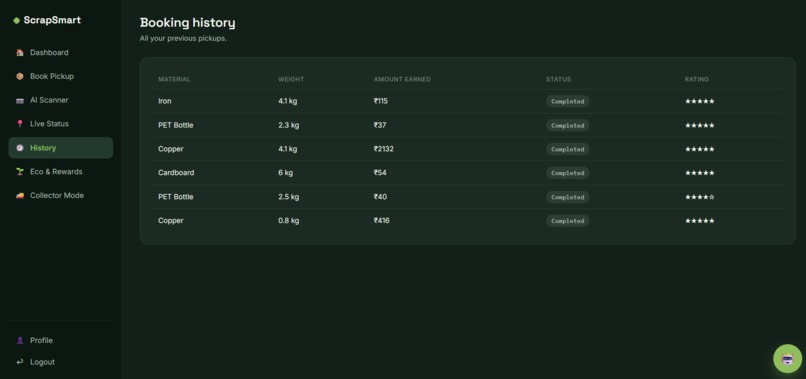
Task: Click the Completed badge for Iron
Action: [567, 101]
